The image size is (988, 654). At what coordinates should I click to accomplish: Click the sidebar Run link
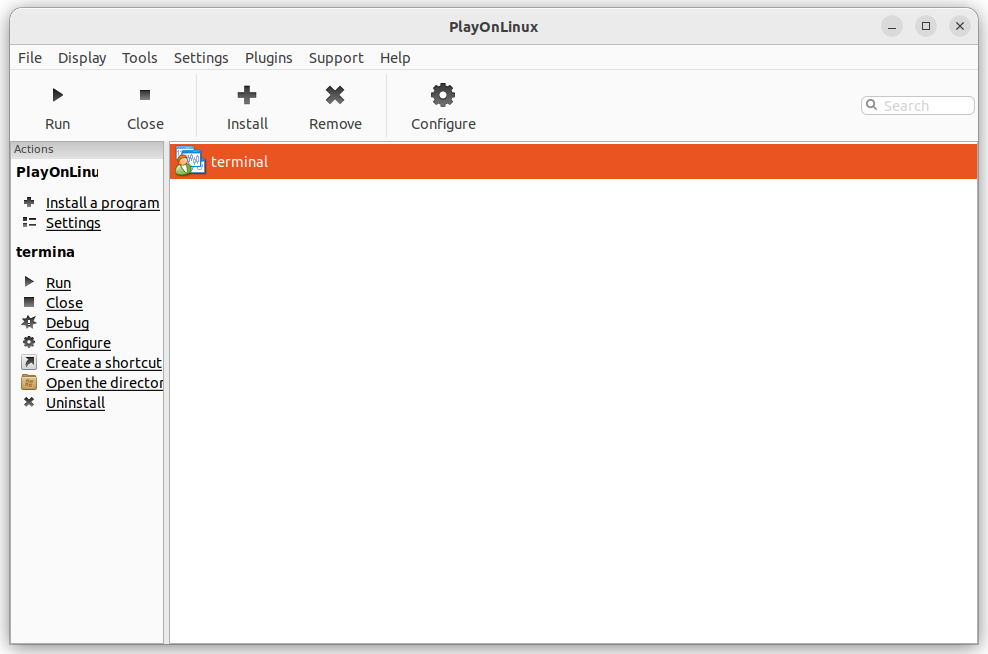pos(59,283)
